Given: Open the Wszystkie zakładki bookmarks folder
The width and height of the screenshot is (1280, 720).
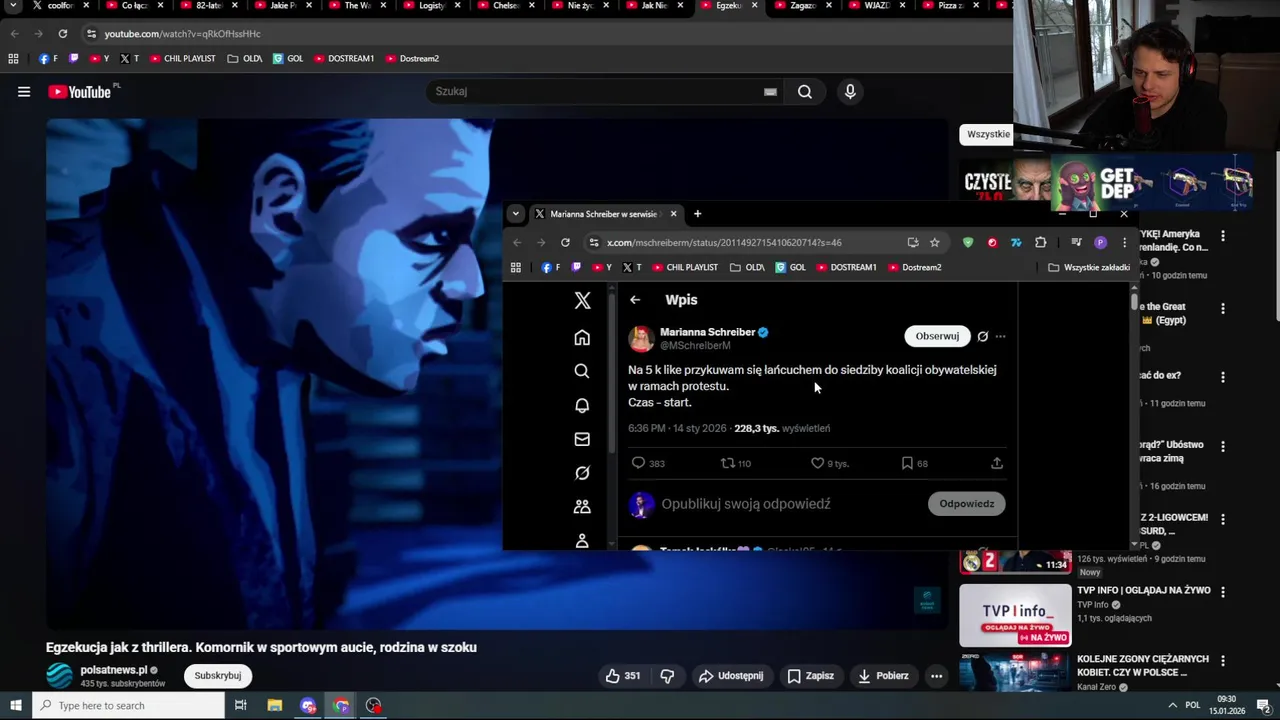Looking at the screenshot, I should 1089,267.
